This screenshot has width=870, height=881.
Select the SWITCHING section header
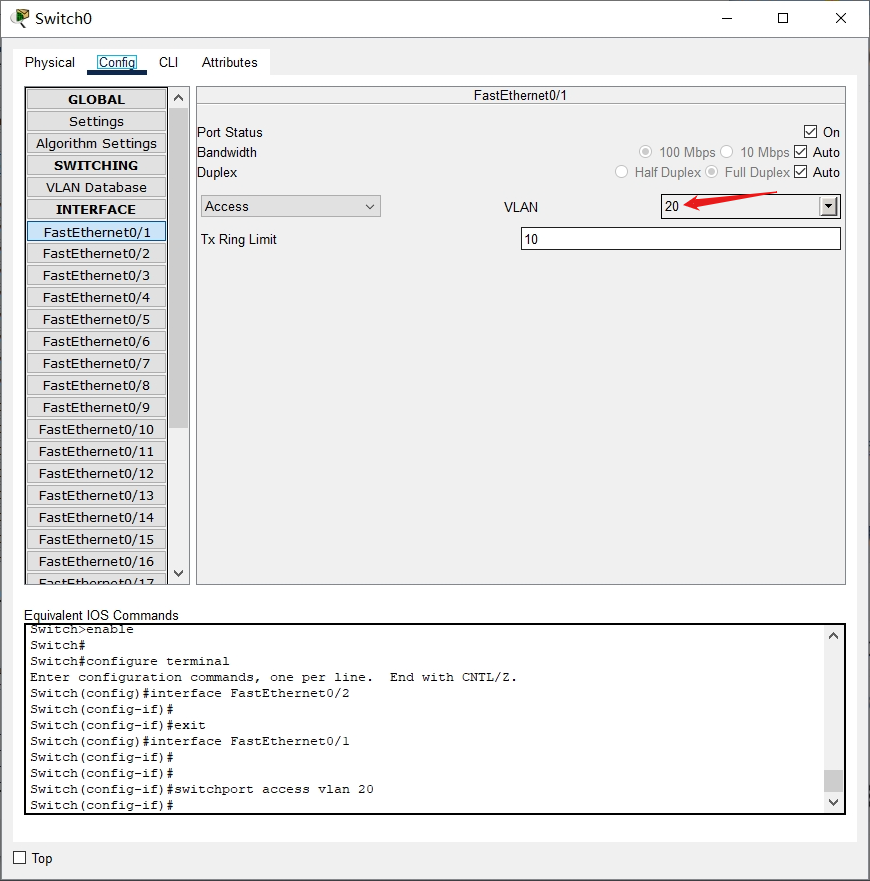(96, 165)
